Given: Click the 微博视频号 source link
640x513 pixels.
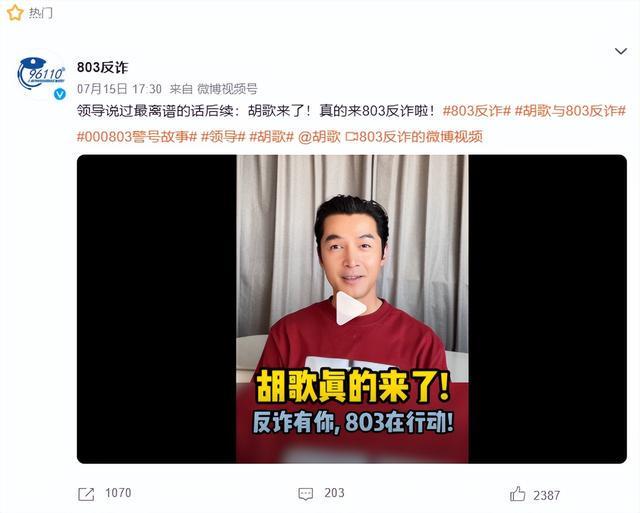Looking at the screenshot, I should (227, 89).
